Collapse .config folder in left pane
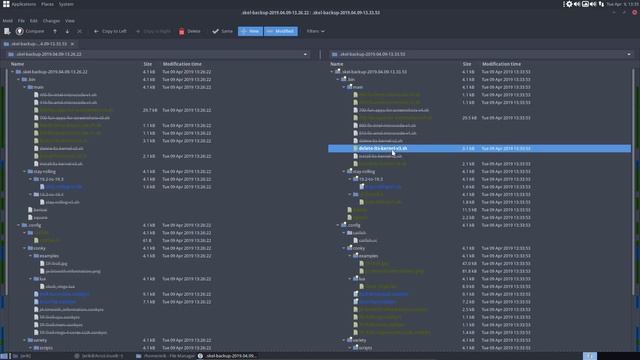Screen dimensions: 640x360 (x=19, y=225)
